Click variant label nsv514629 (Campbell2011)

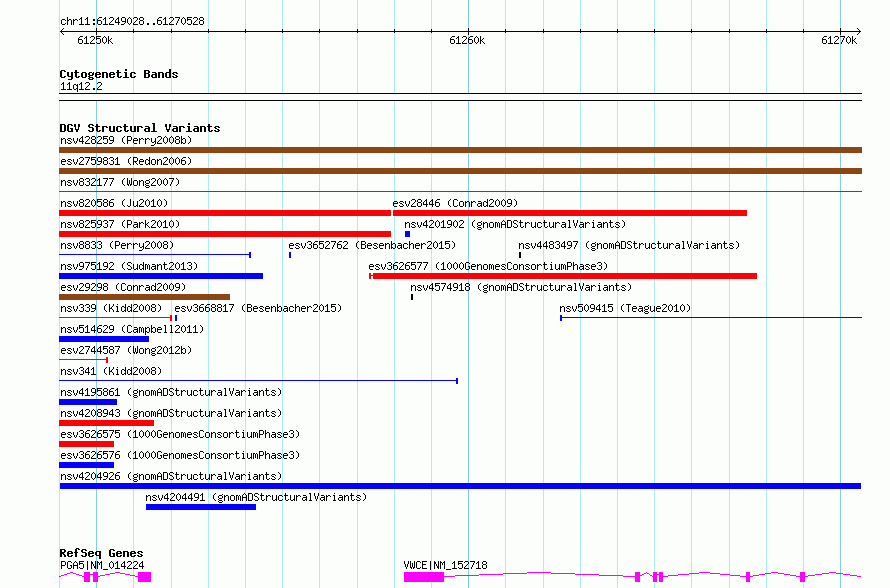[x=132, y=329]
